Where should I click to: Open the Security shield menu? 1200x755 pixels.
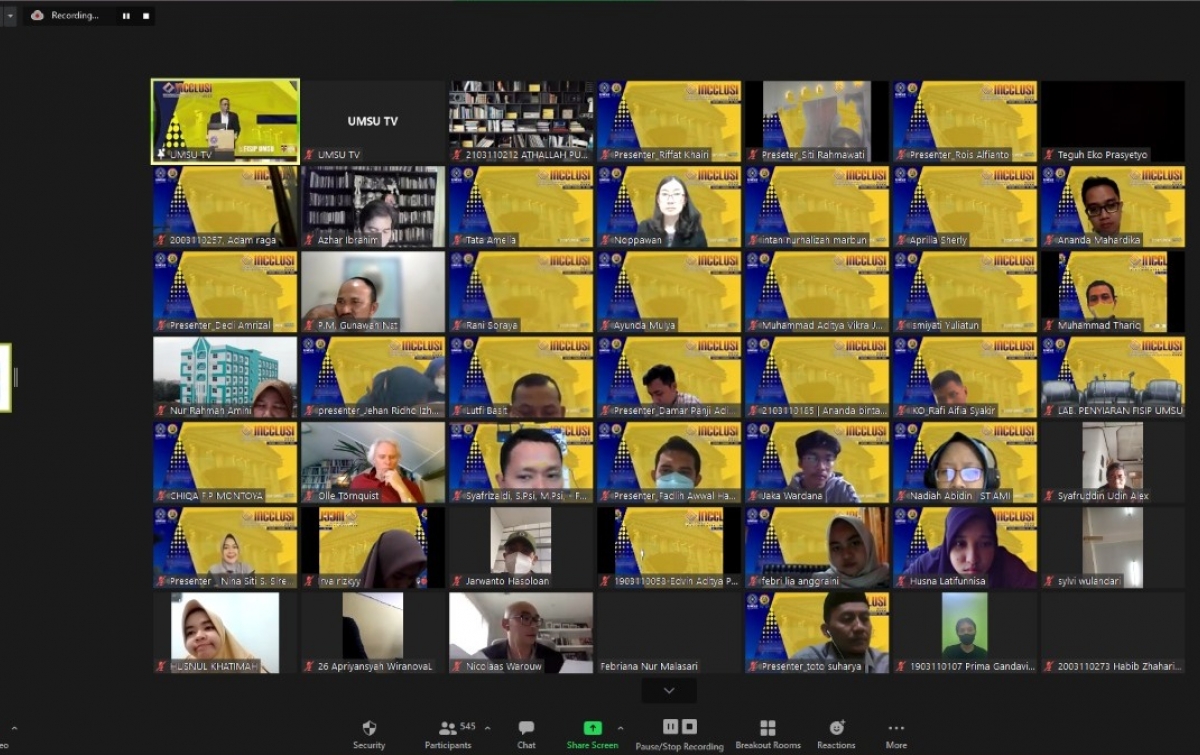tap(368, 733)
